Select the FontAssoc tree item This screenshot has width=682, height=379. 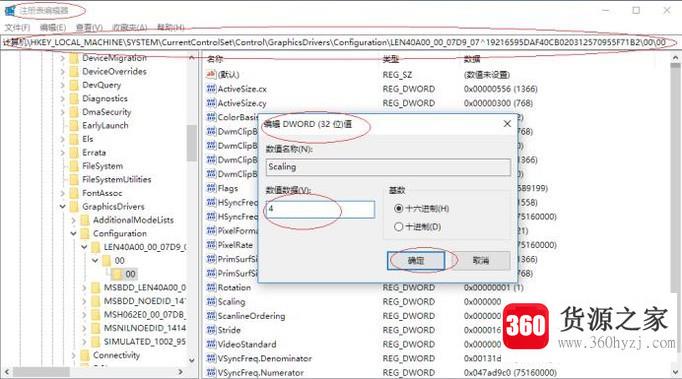pos(102,193)
